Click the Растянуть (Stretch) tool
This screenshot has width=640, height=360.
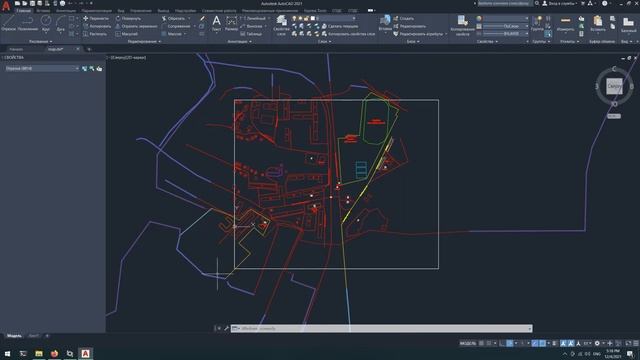pos(95,34)
